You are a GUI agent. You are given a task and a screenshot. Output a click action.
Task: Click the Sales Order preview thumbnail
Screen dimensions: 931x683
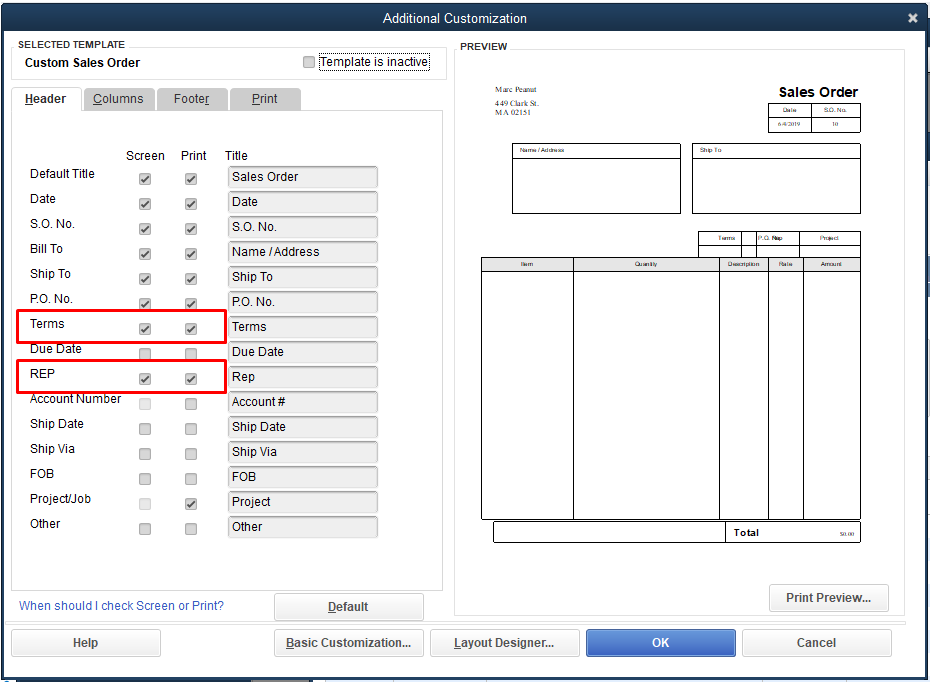(x=671, y=315)
